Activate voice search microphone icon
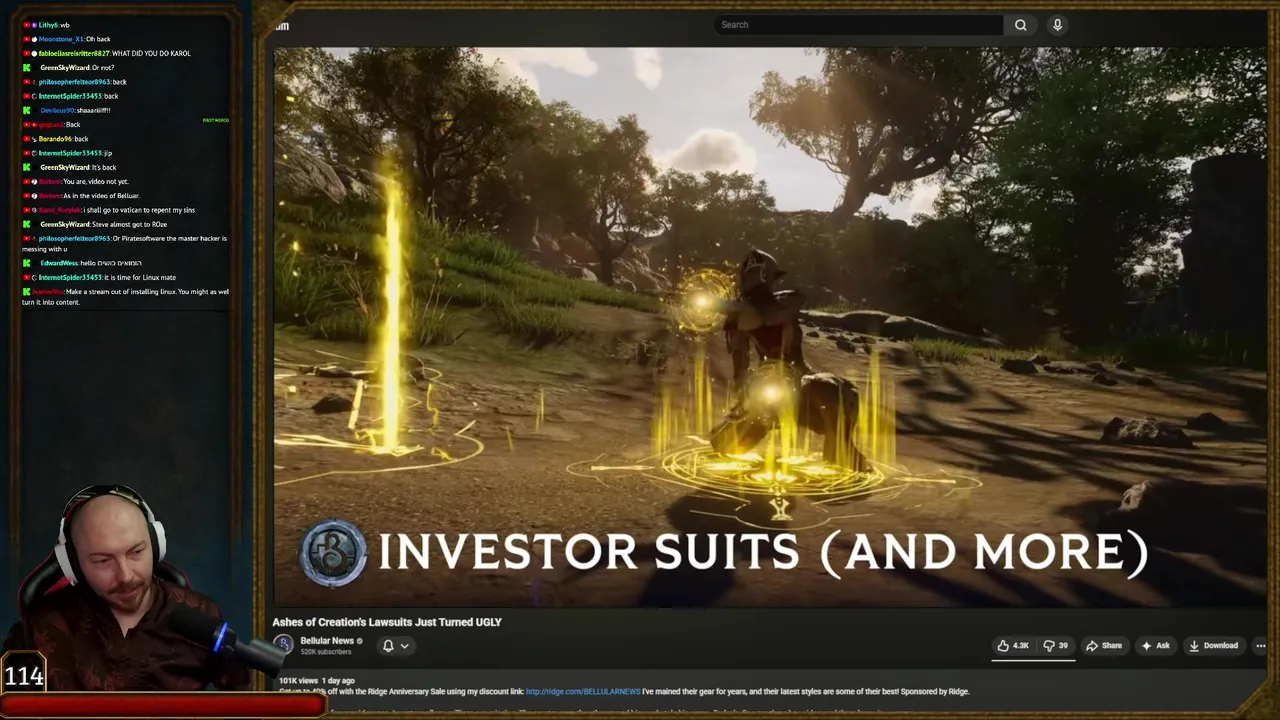This screenshot has height=720, width=1280. [x=1057, y=25]
